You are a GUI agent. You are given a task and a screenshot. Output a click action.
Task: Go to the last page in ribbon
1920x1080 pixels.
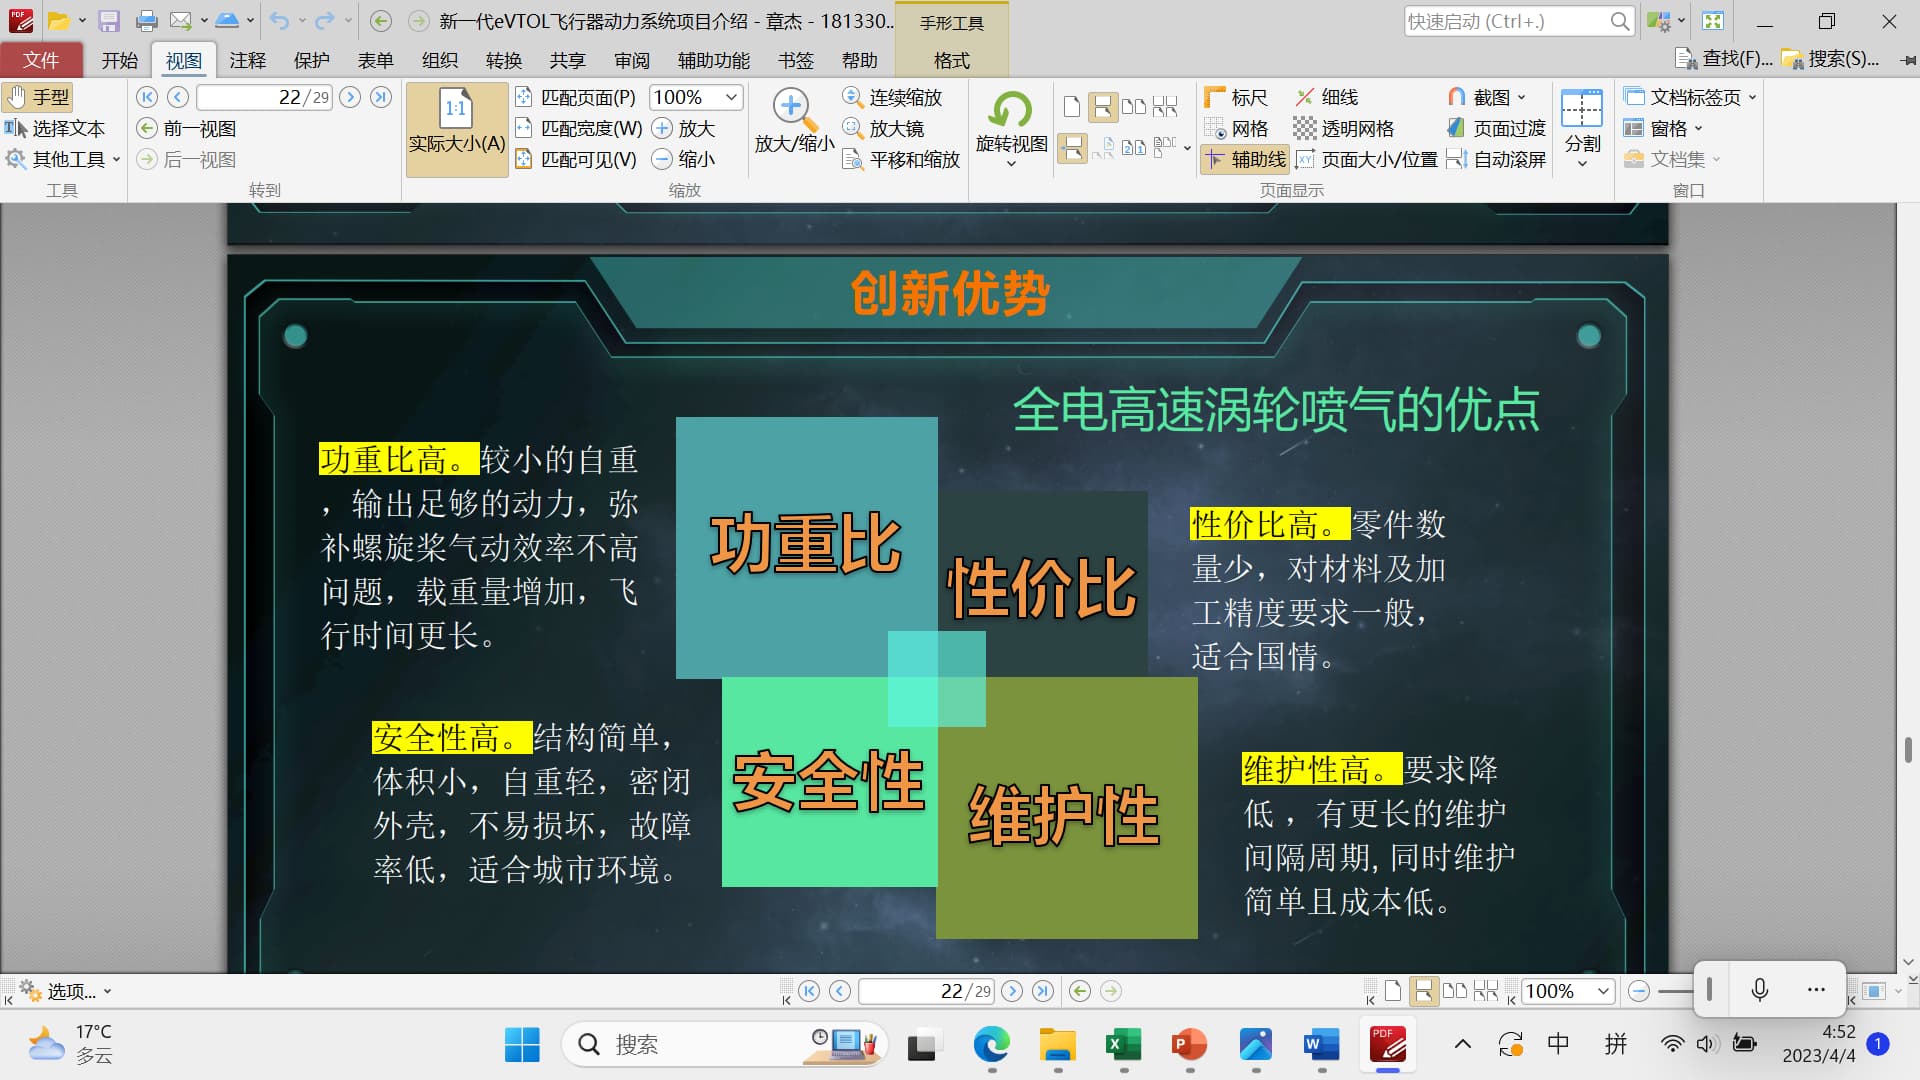point(381,97)
